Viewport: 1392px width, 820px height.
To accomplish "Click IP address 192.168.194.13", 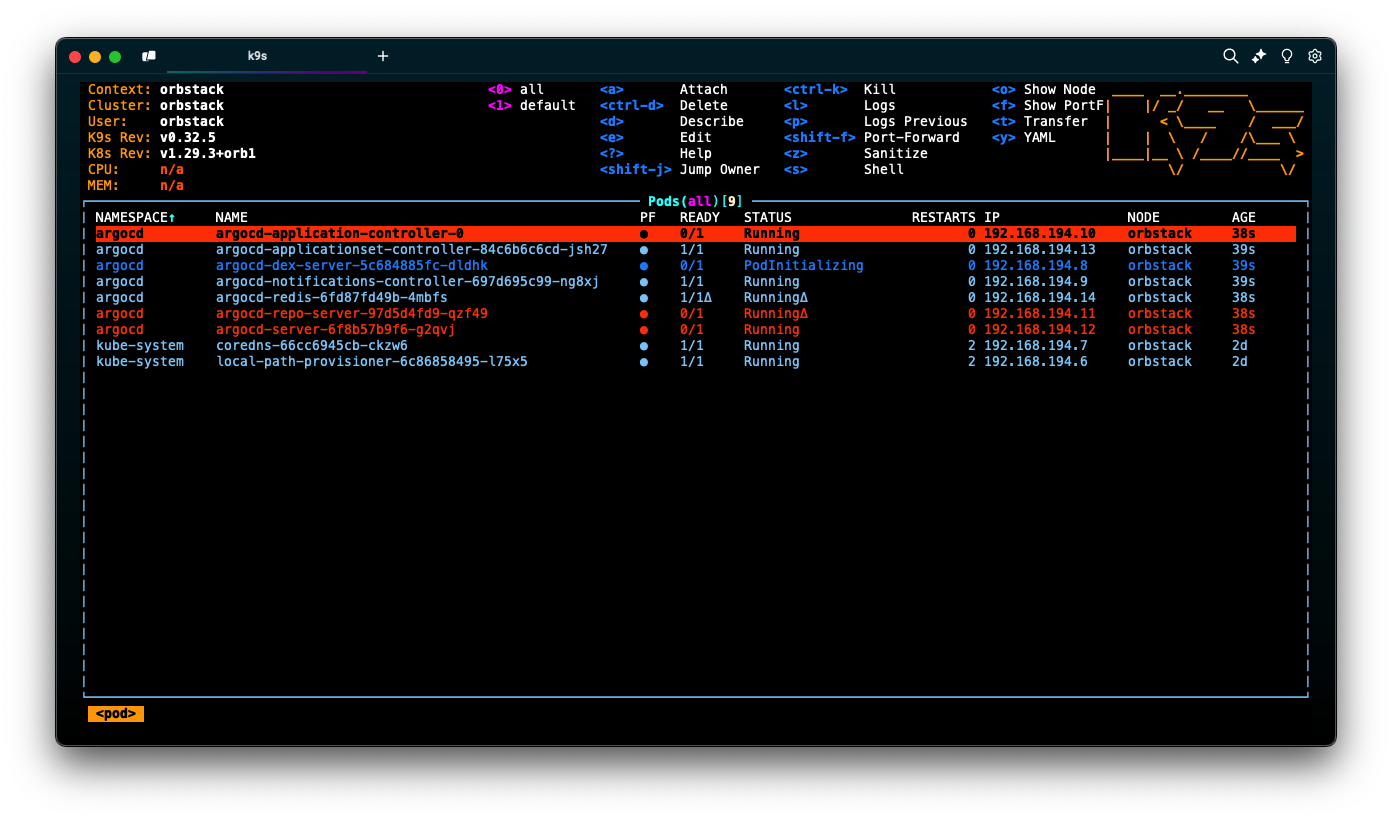I will pyautogui.click(x=1040, y=250).
